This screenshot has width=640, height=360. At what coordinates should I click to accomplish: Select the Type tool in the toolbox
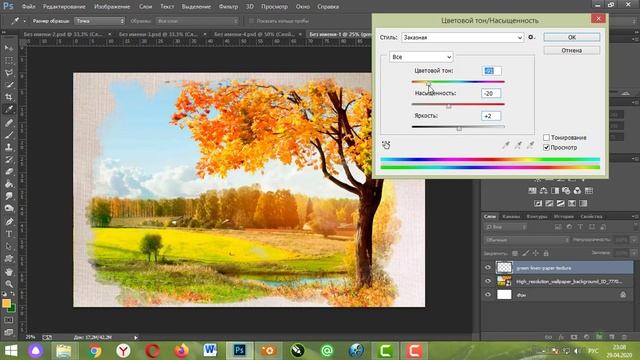click(x=9, y=234)
